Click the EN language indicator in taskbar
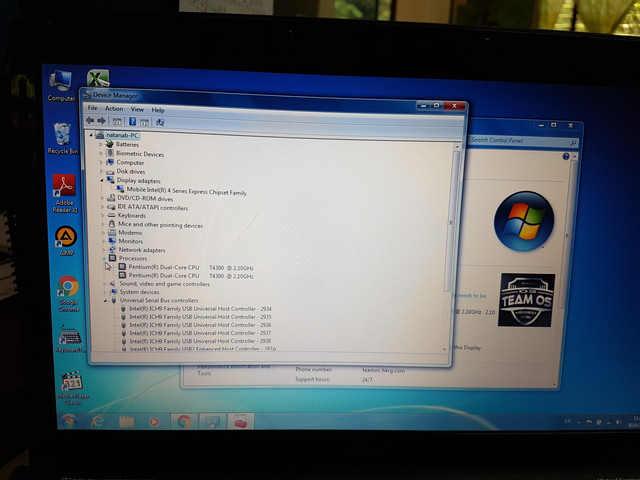 [568, 421]
